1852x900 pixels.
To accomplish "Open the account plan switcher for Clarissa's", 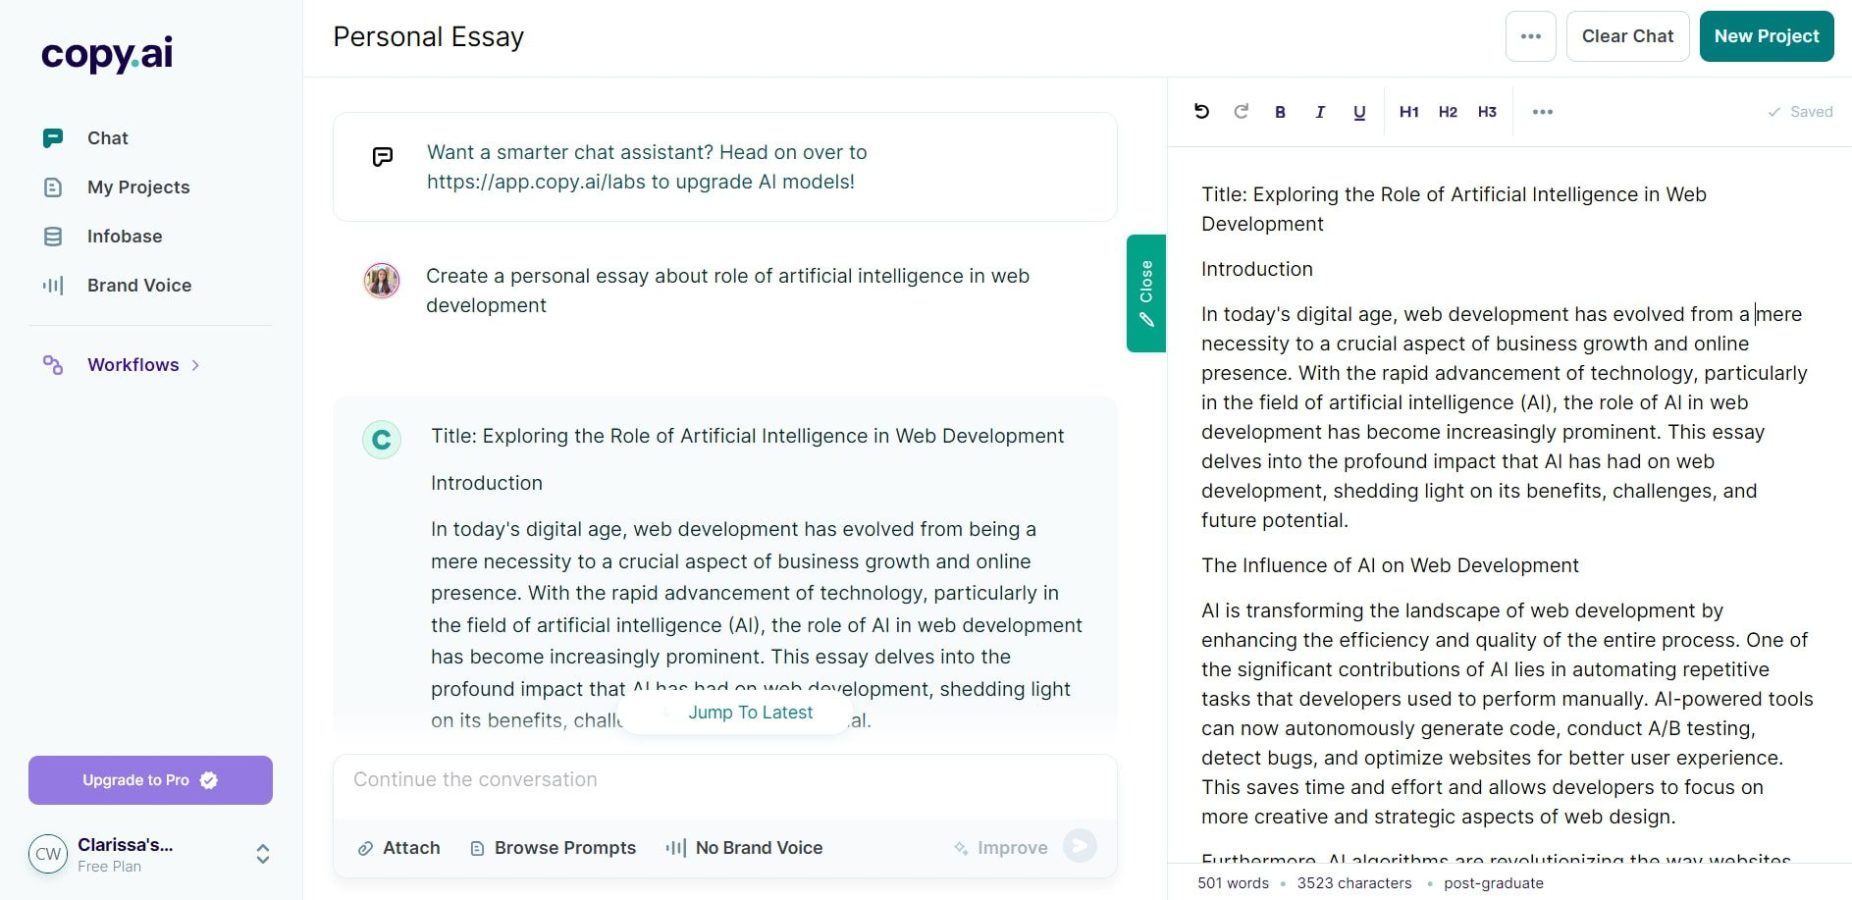I will (x=262, y=854).
